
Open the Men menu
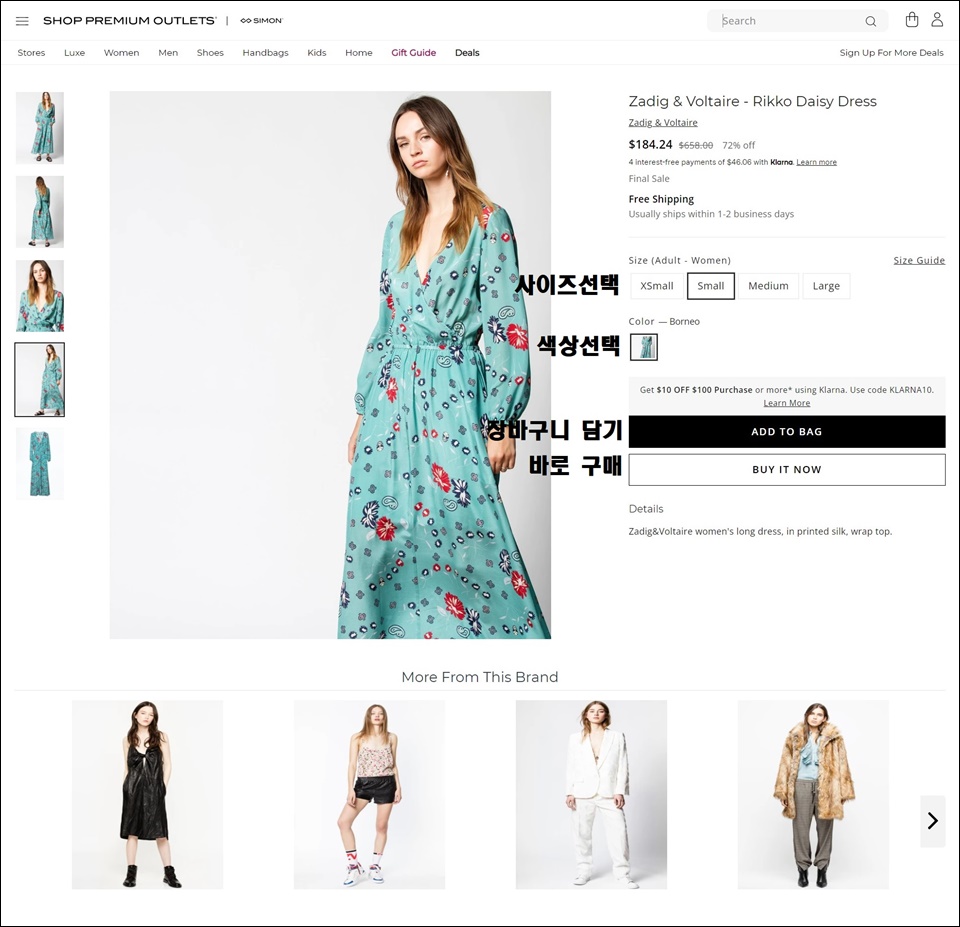pyautogui.click(x=168, y=53)
